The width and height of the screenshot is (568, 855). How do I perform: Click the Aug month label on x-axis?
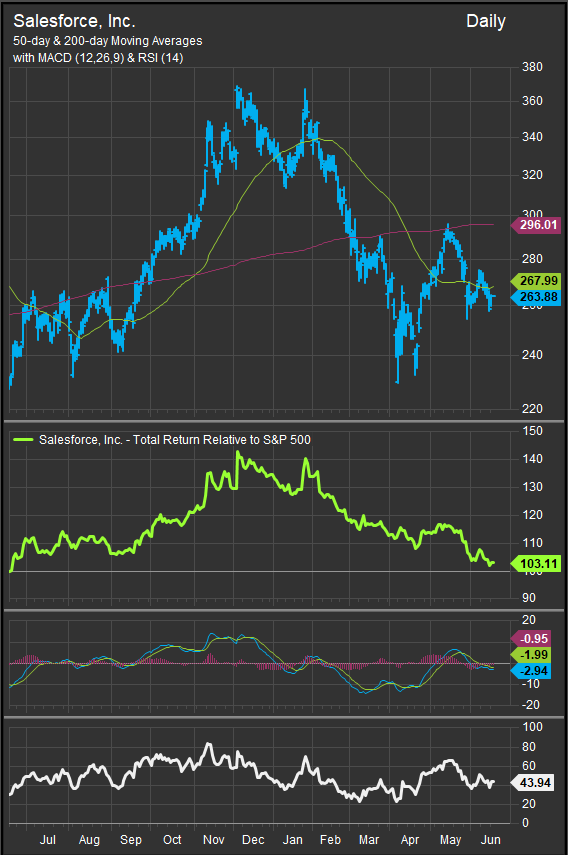[89, 840]
